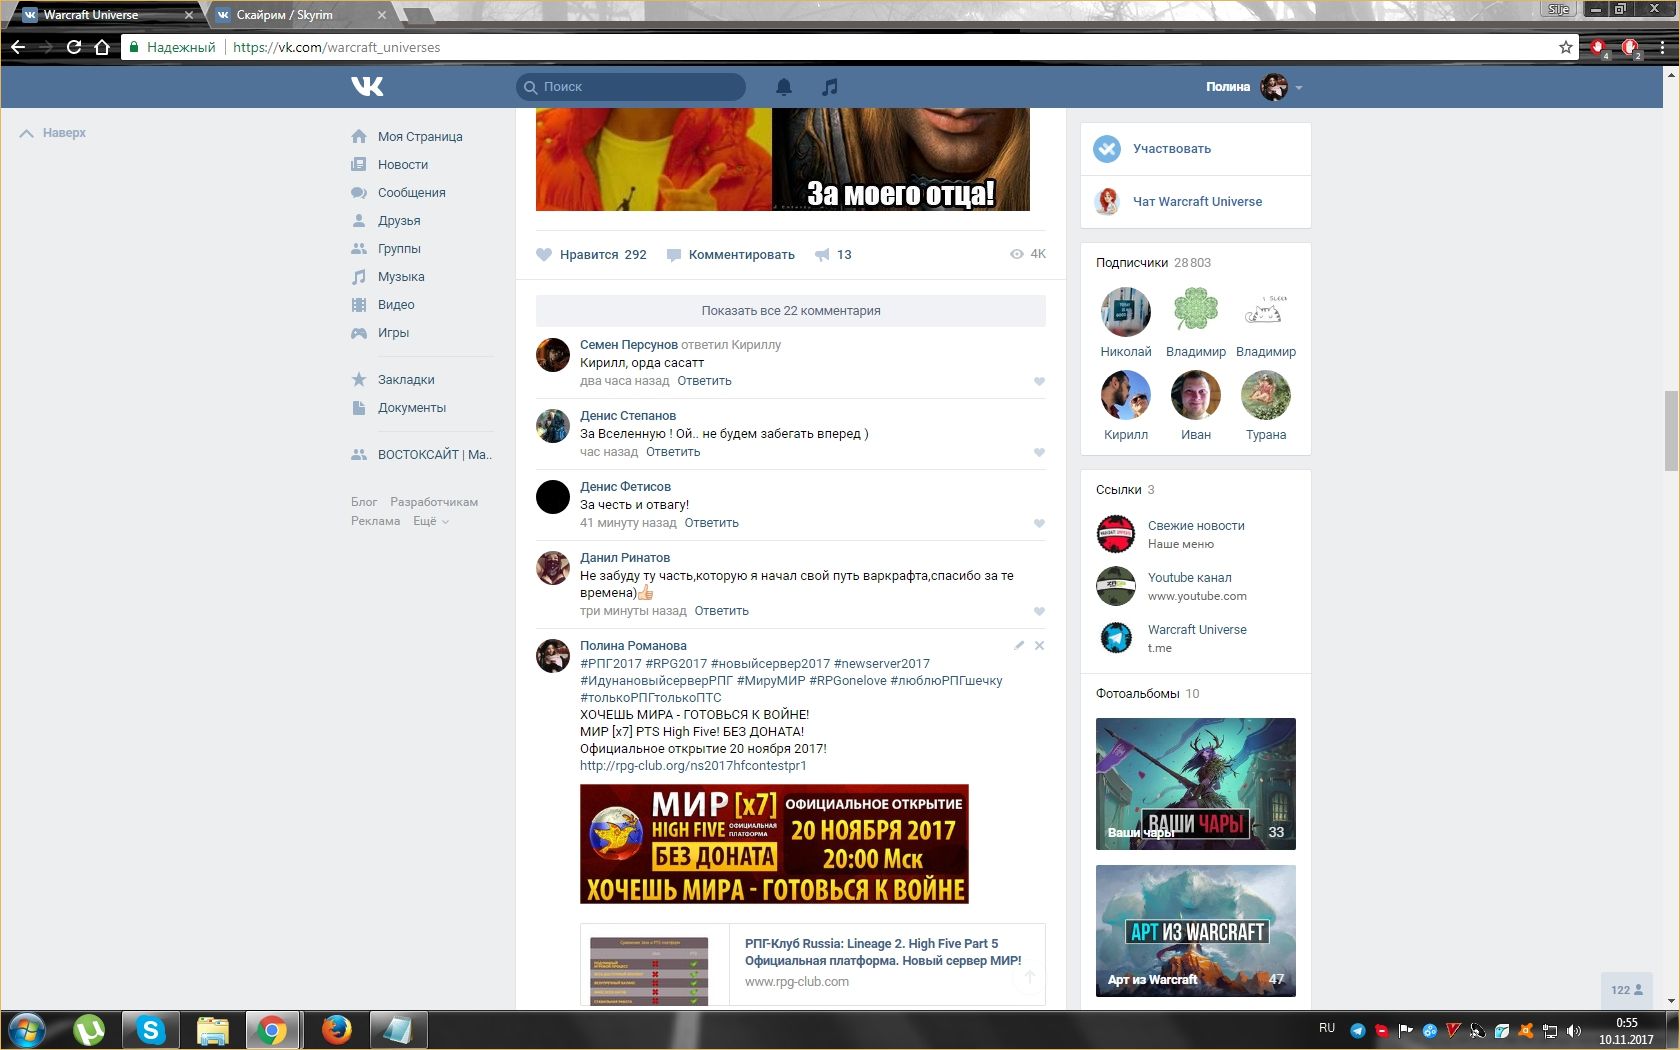Click hashtag #РПГ2017
Image resolution: width=1680 pixels, height=1050 pixels.
pyautogui.click(x=611, y=664)
